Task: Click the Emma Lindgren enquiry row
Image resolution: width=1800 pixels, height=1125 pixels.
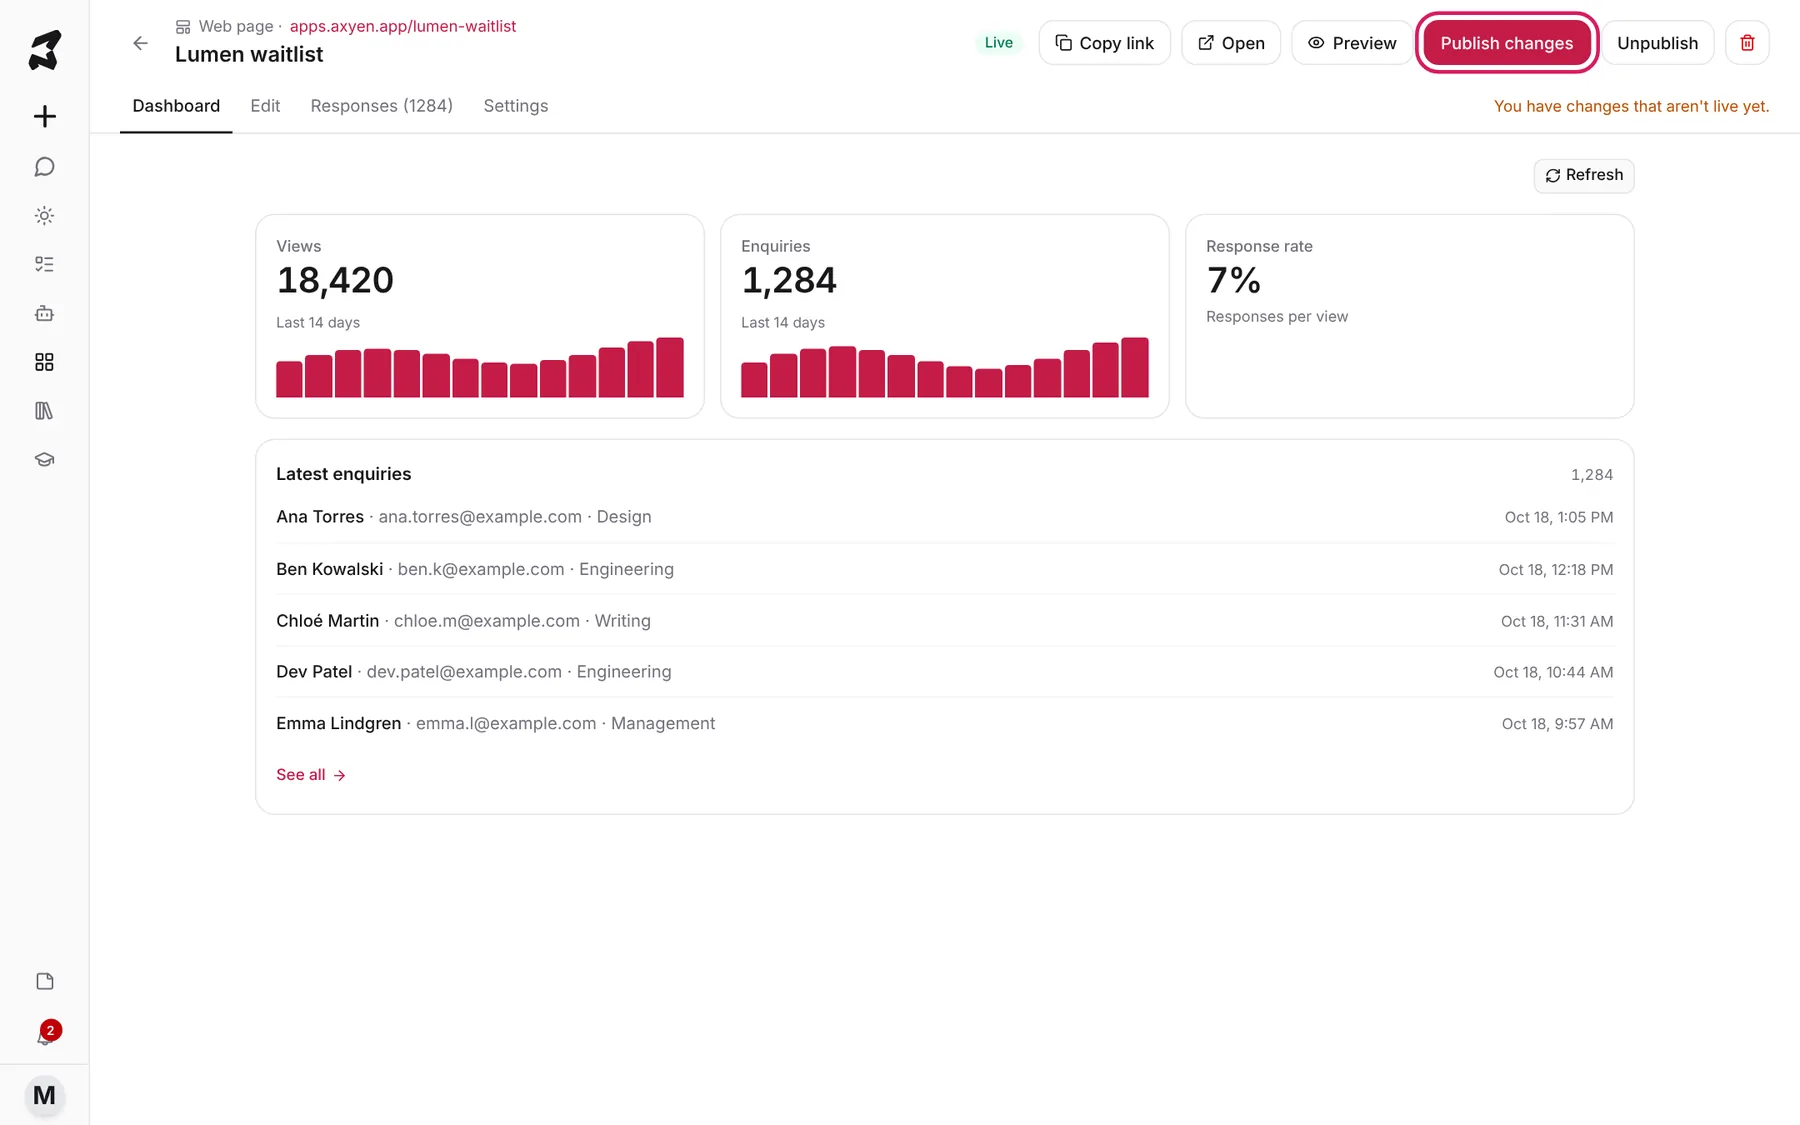Action: (944, 724)
